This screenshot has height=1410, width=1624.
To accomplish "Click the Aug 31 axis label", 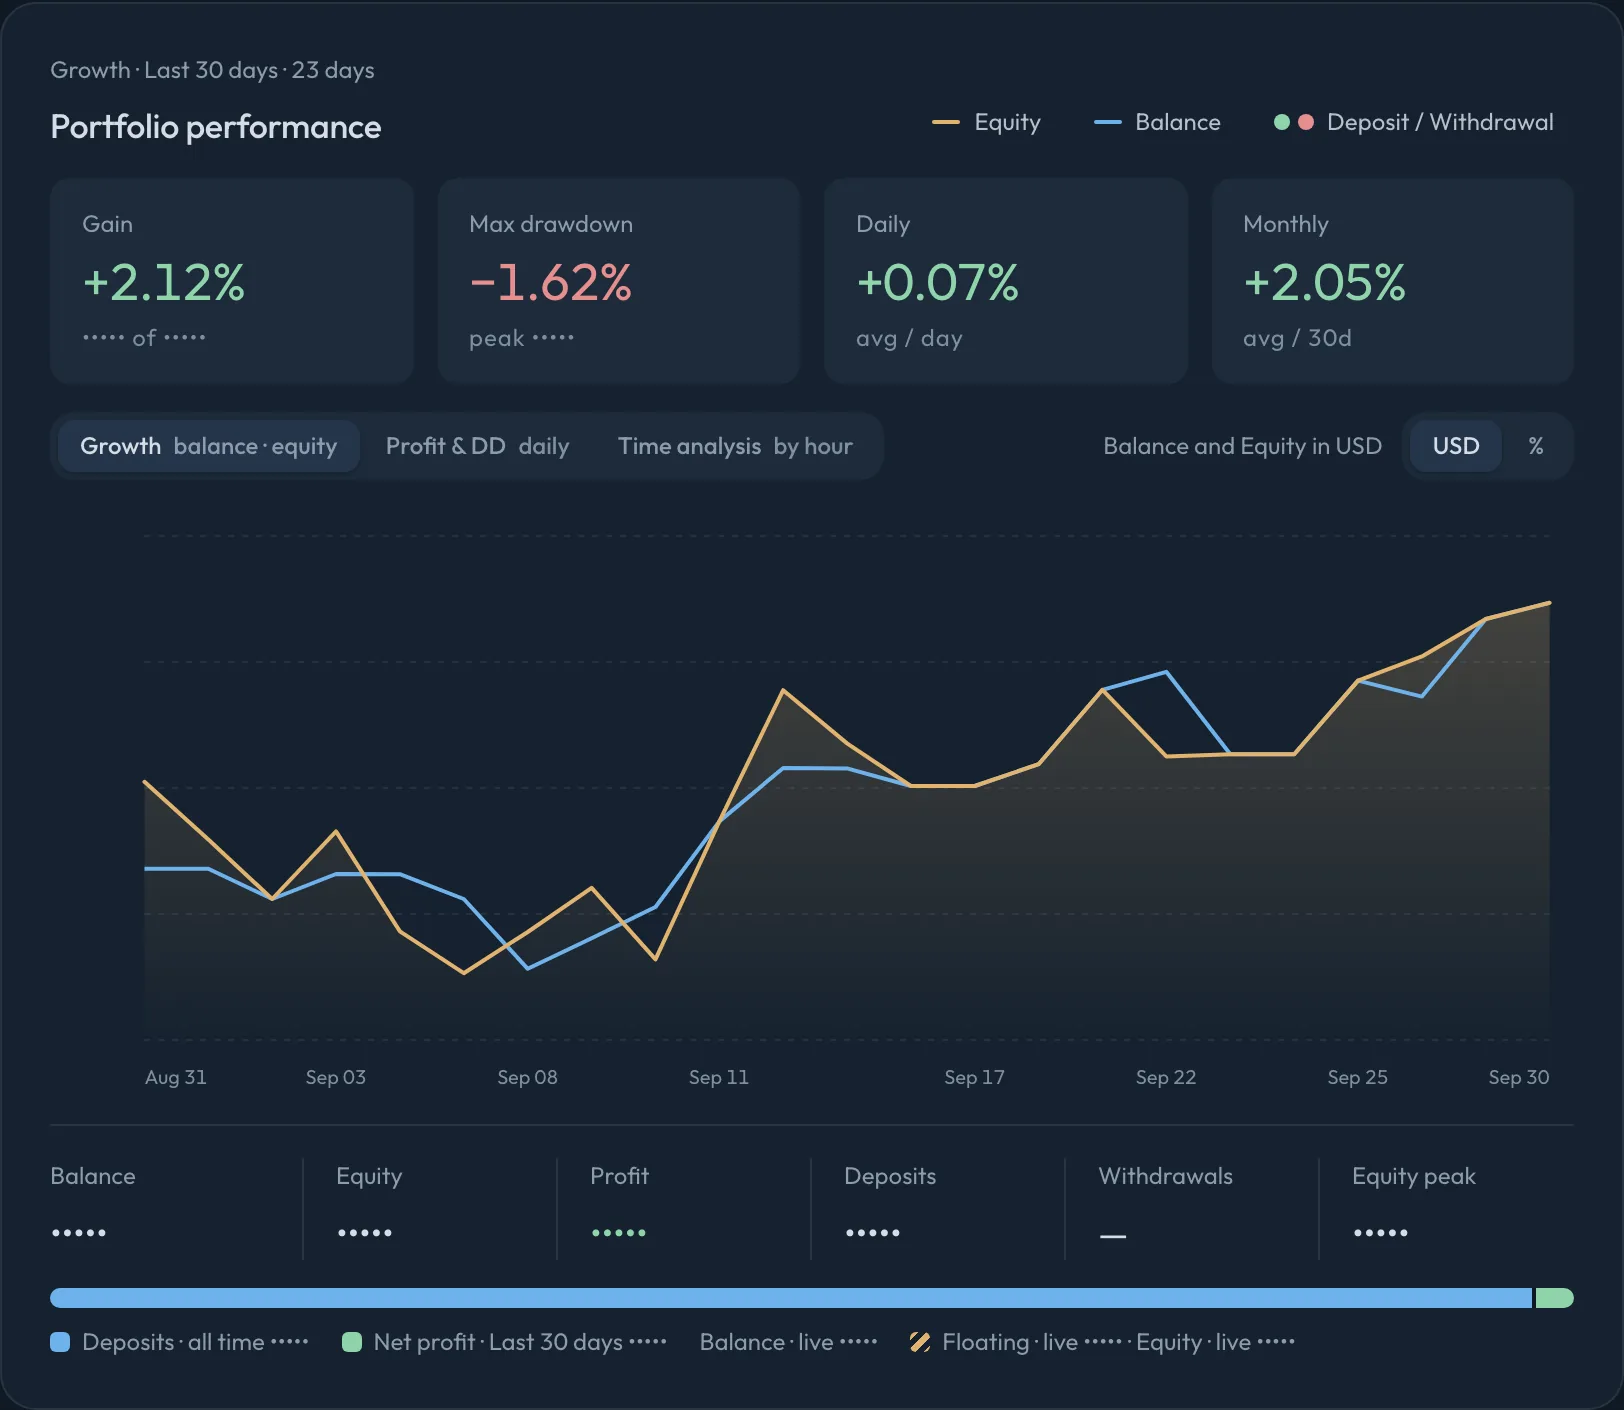I will pos(175,1077).
